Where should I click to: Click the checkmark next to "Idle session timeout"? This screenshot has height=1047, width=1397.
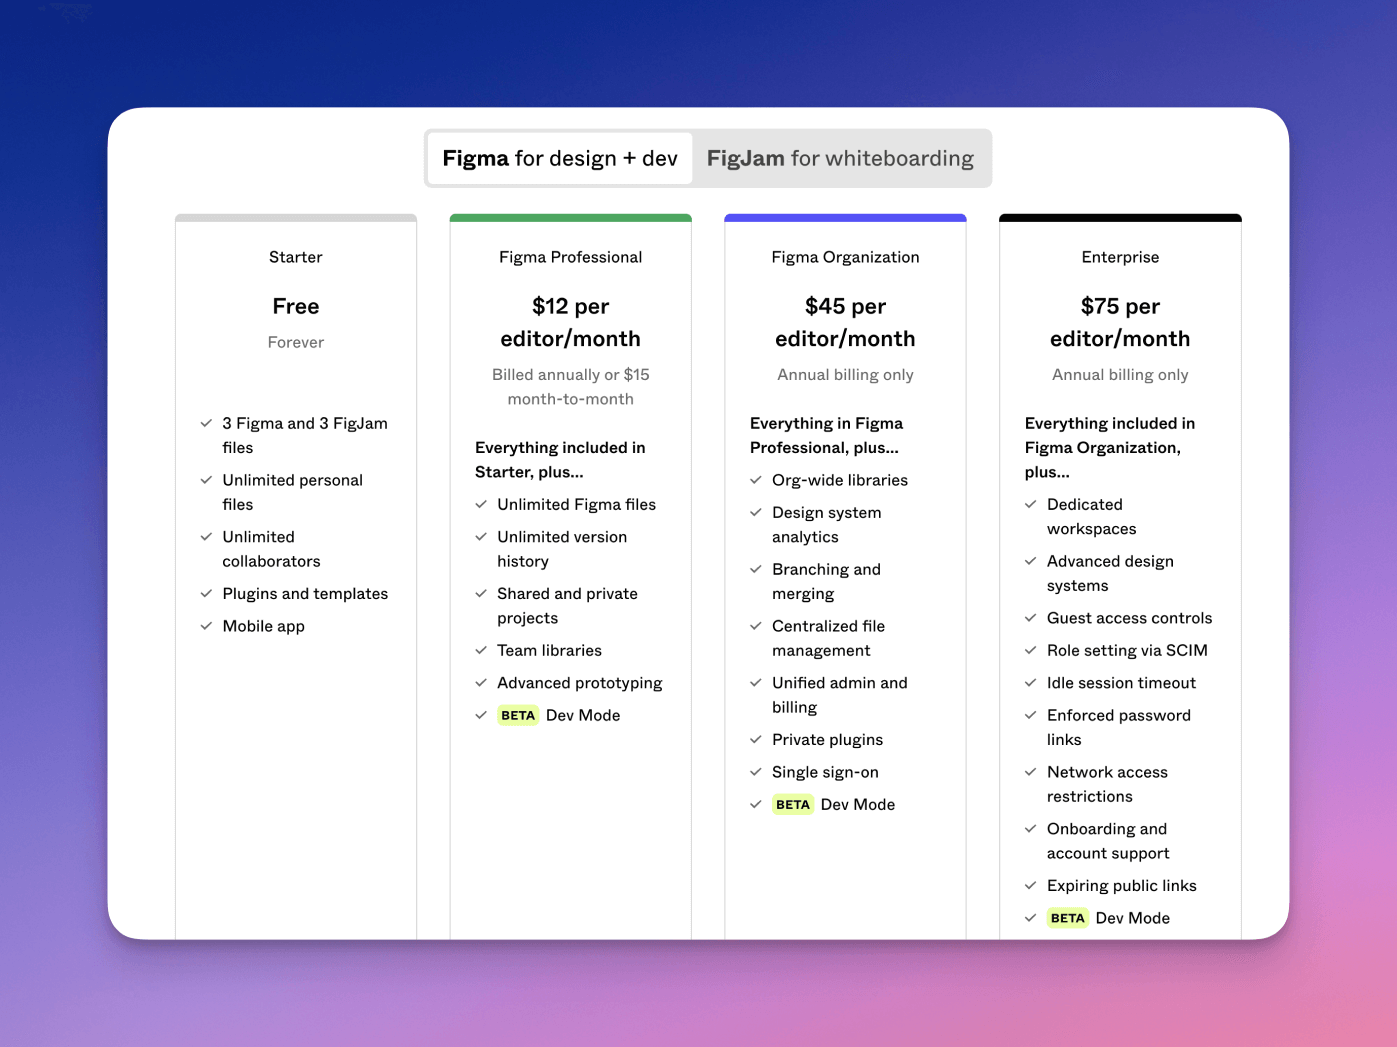pyautogui.click(x=1031, y=683)
